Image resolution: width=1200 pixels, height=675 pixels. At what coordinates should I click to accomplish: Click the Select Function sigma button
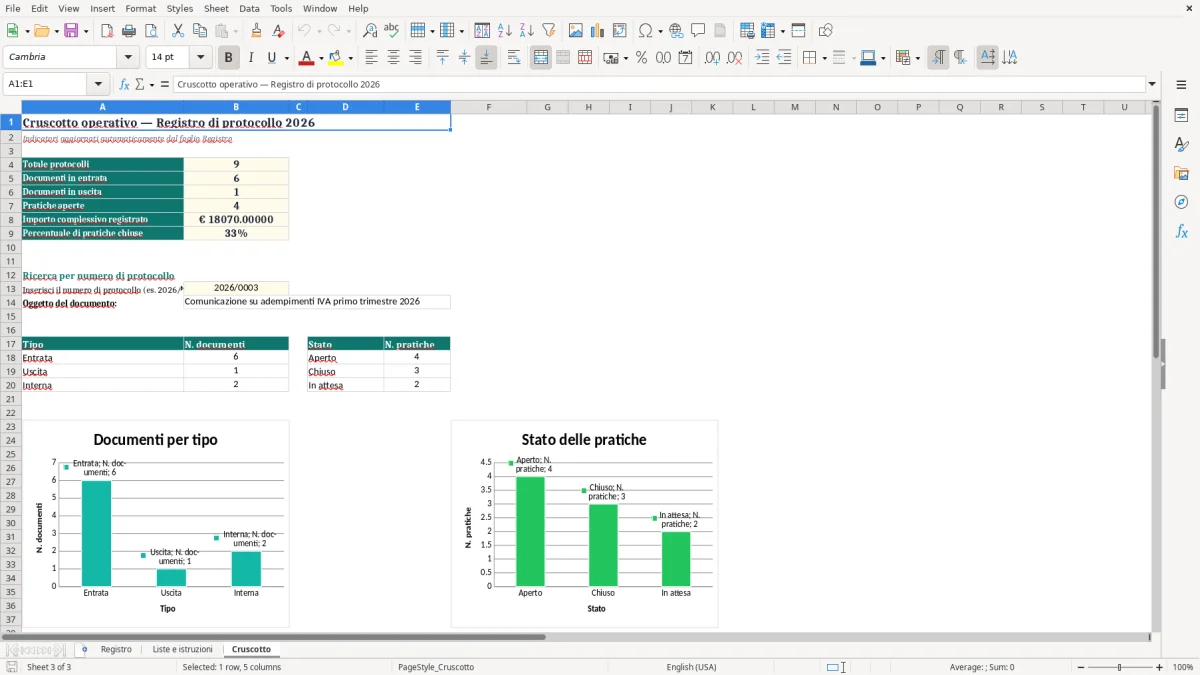click(x=139, y=85)
